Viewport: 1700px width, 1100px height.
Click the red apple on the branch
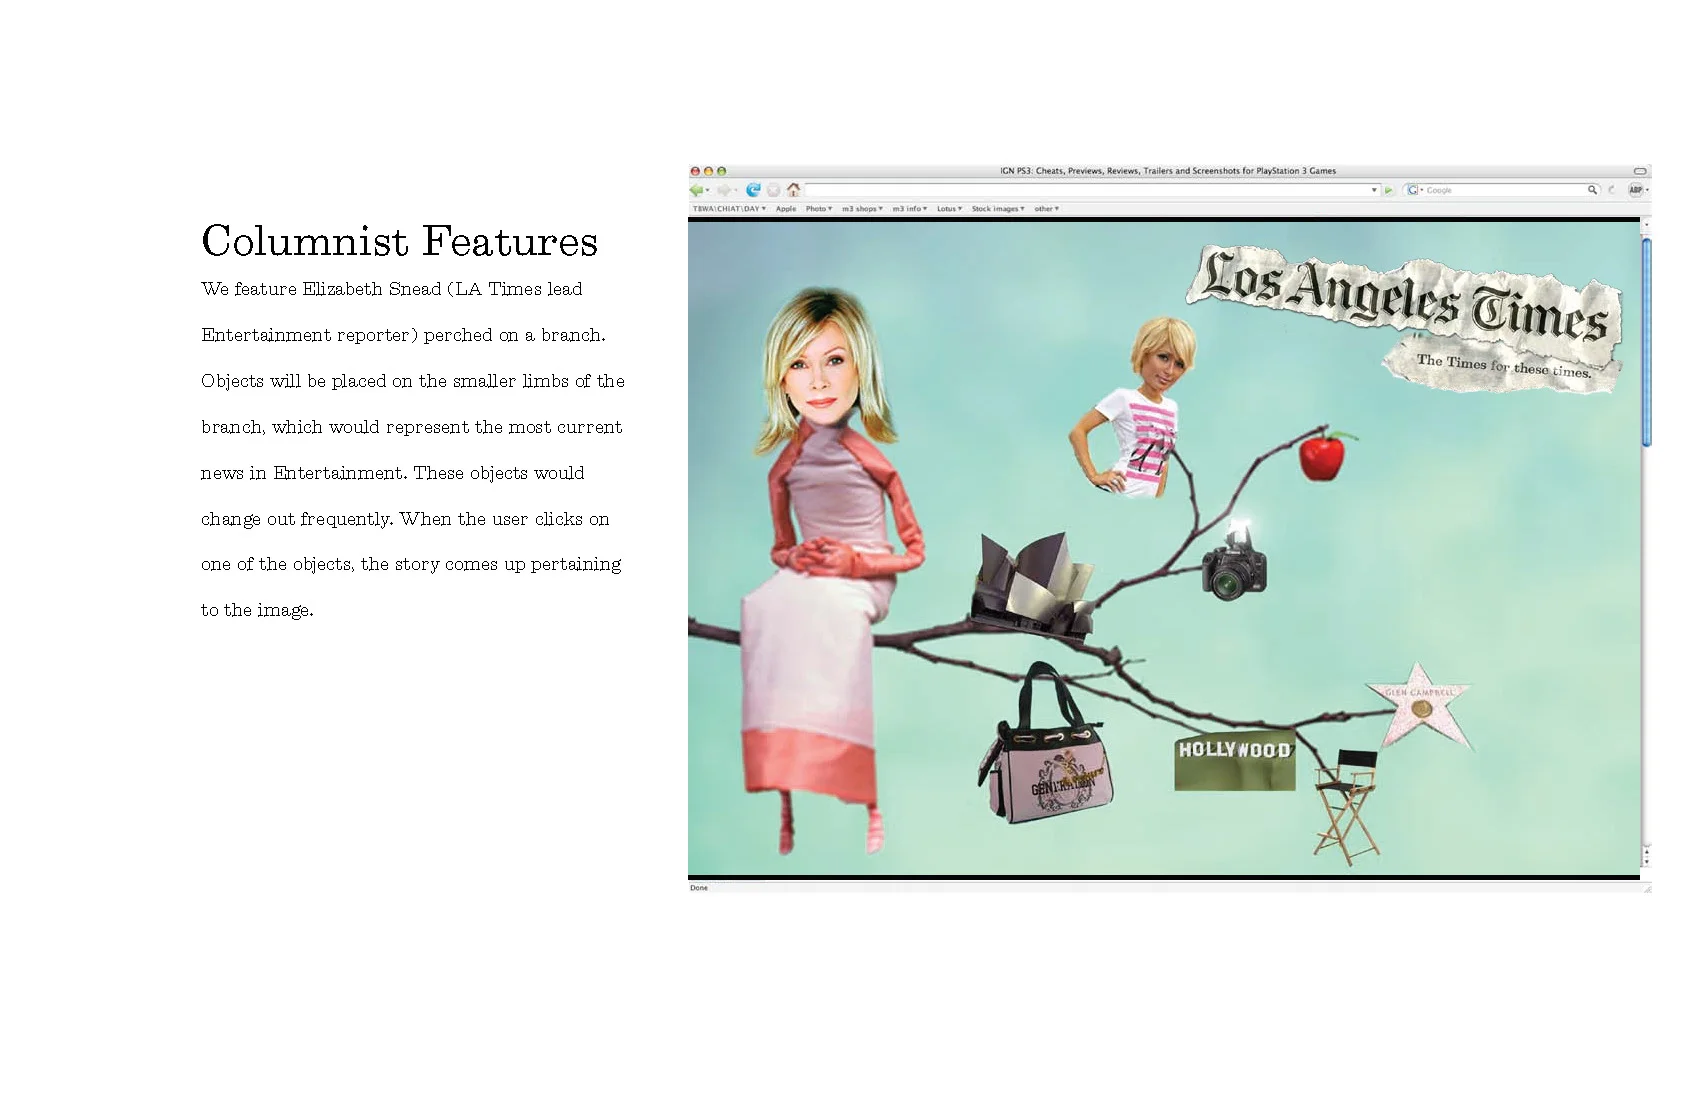pos(1324,456)
